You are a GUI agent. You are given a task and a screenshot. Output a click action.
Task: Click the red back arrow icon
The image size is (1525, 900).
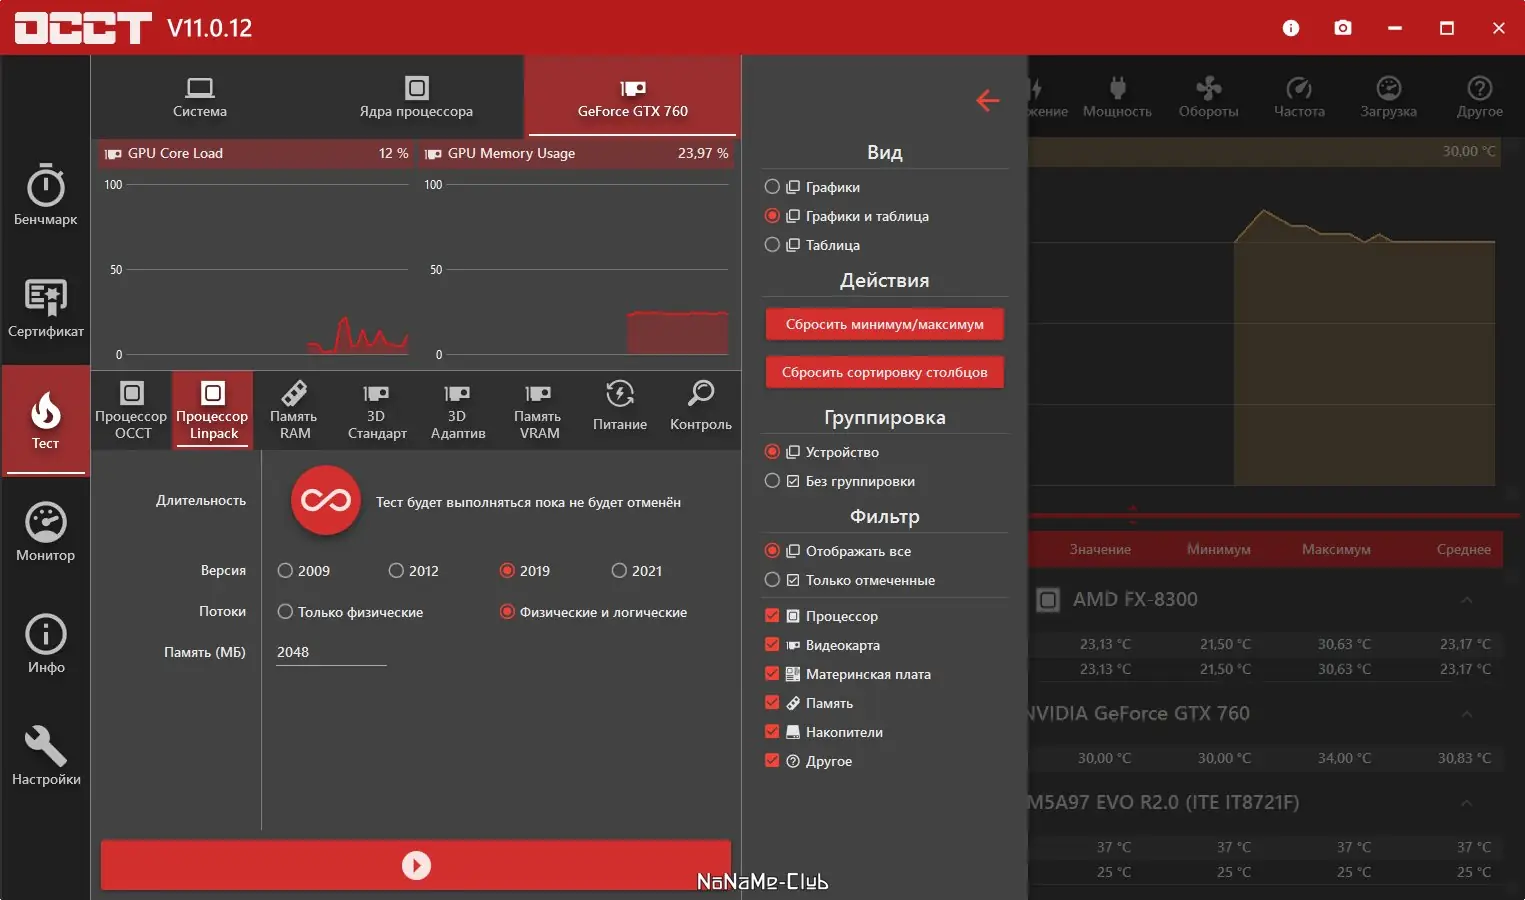(988, 100)
